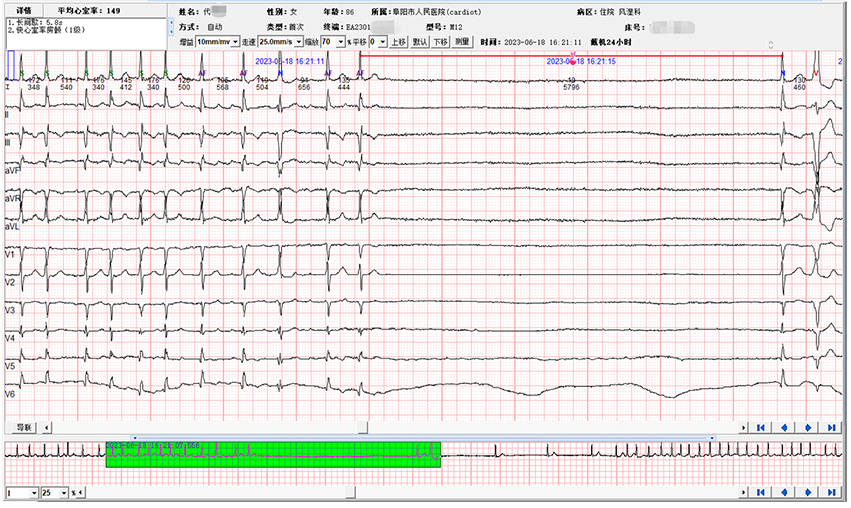Go to next page in main ECG view
This screenshot has height=508, width=851.
(x=808, y=428)
